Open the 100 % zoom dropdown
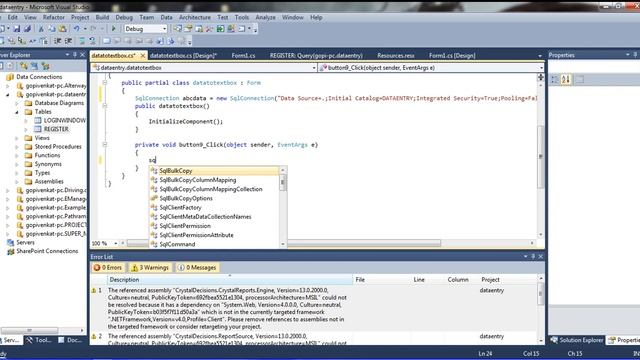Screen dimensions: 640x360 click(116, 243)
